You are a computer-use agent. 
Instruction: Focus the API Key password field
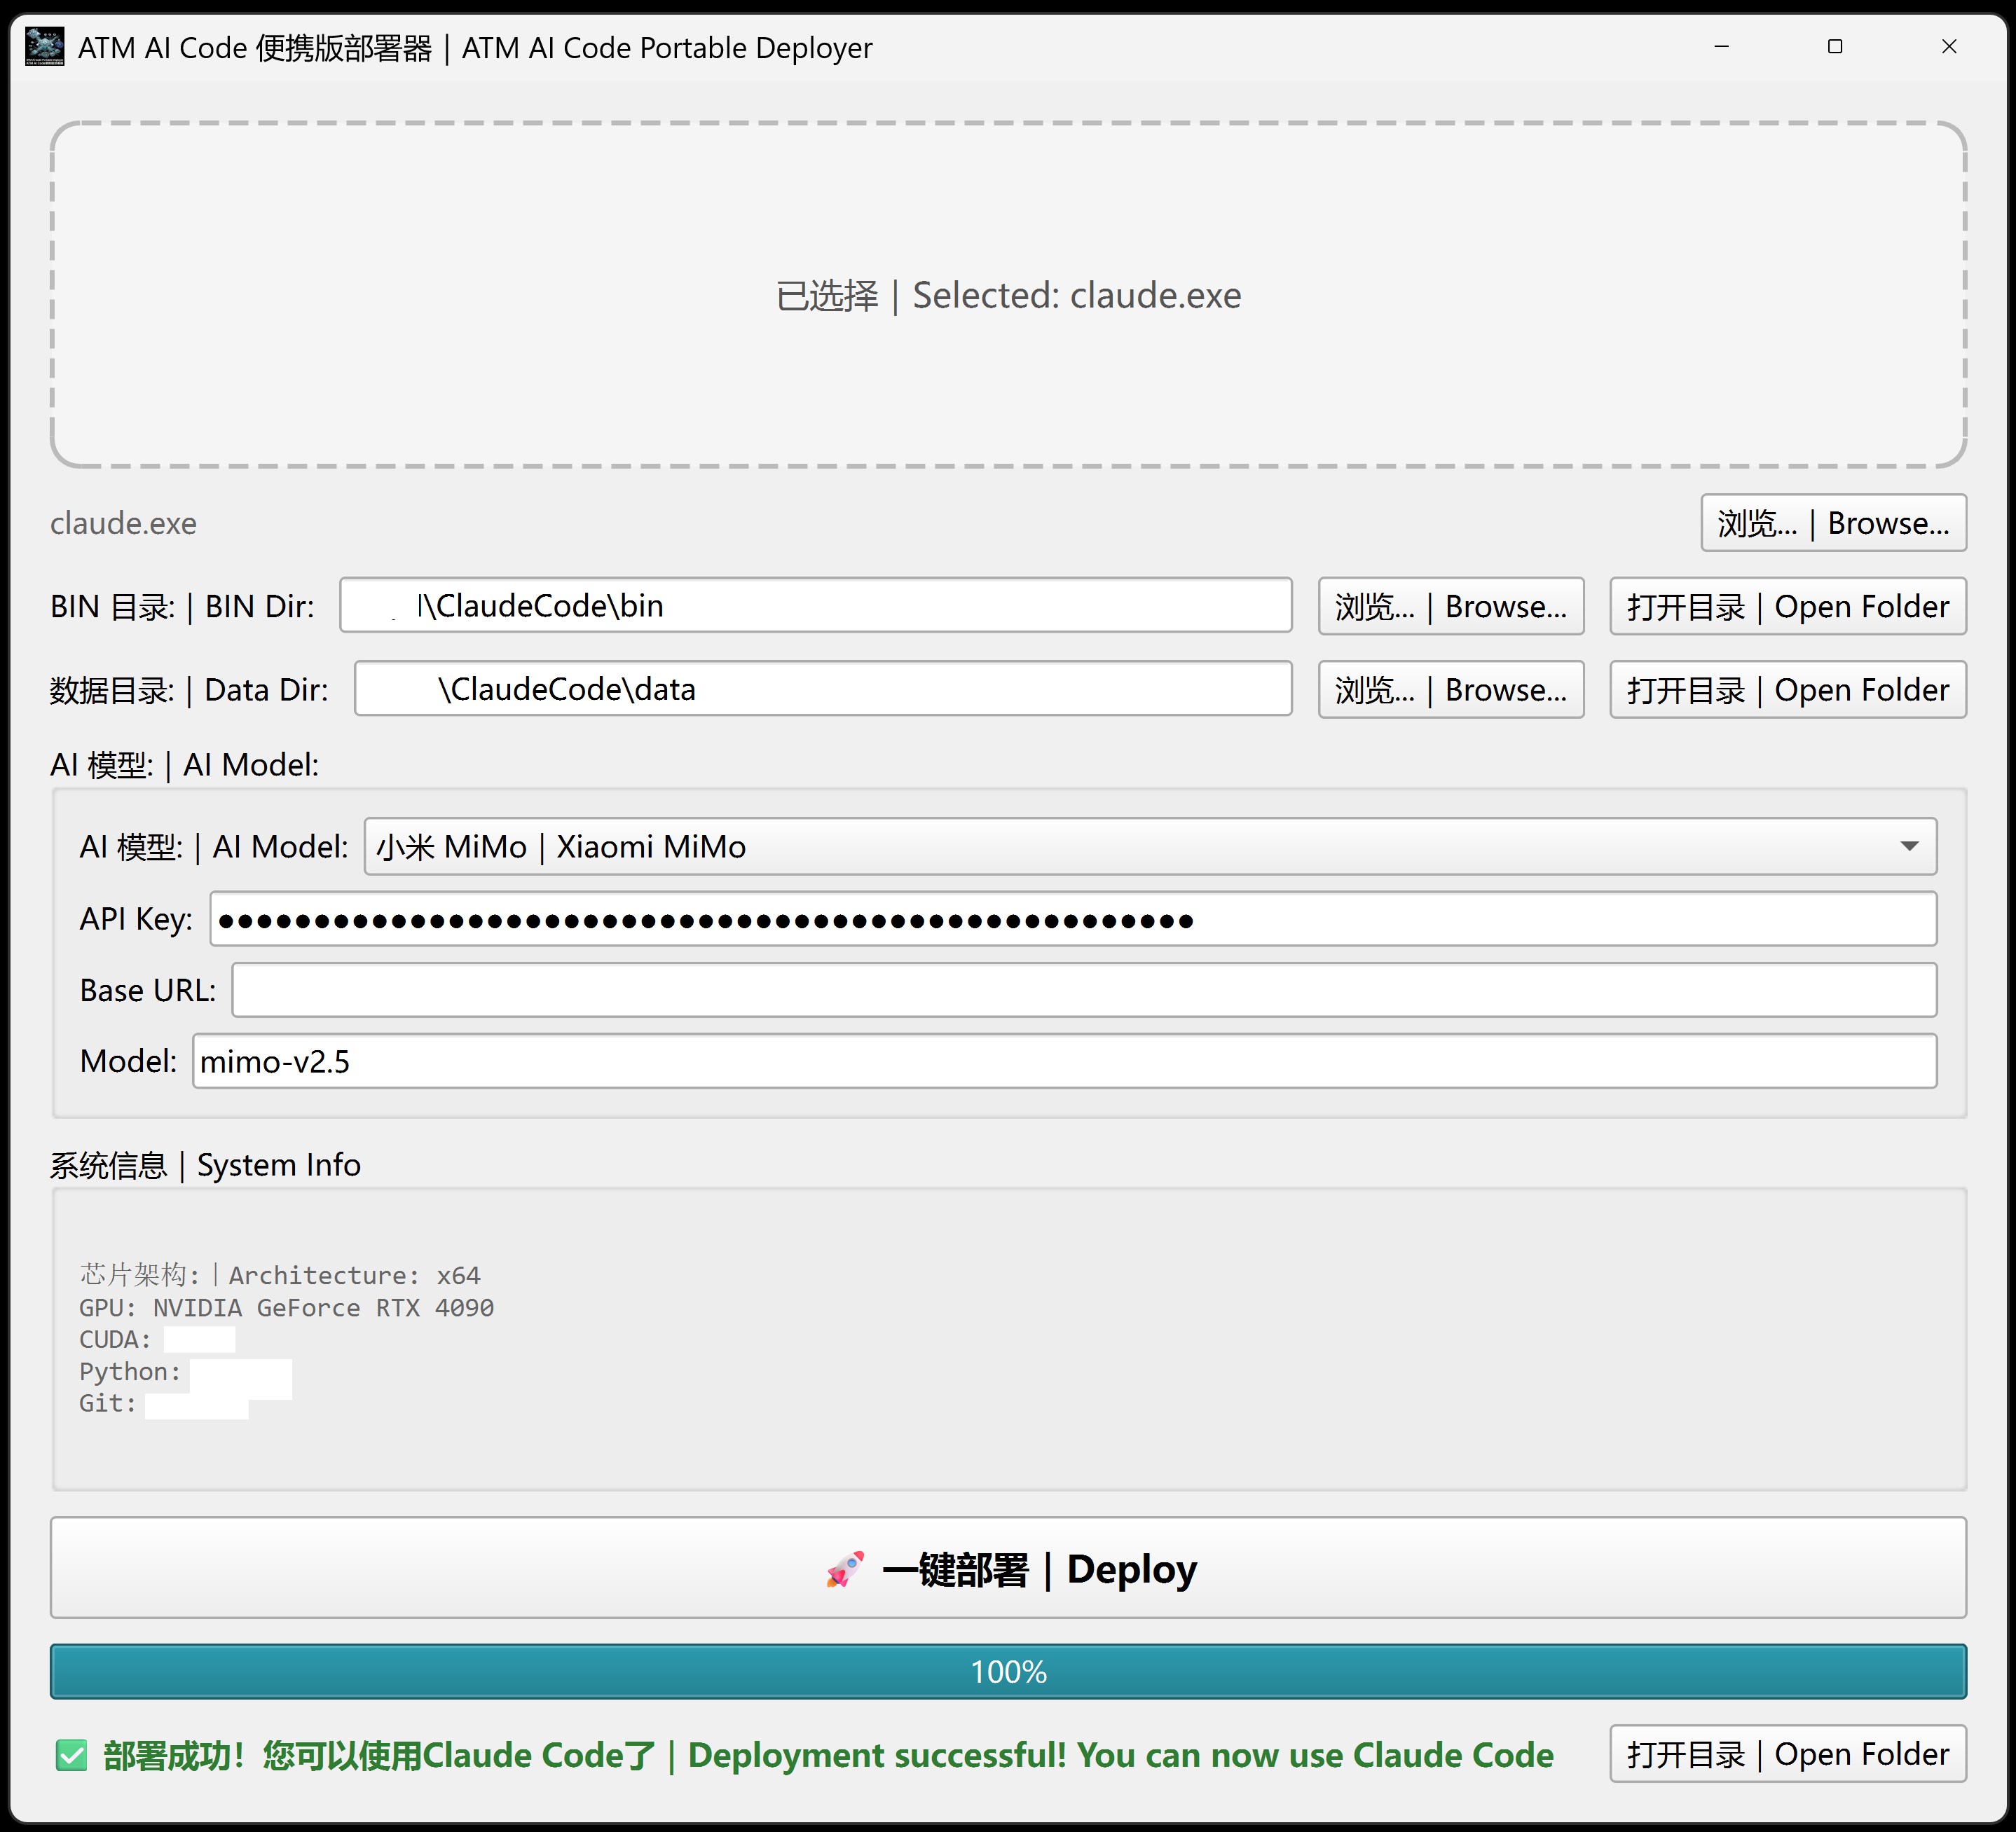coord(1073,919)
